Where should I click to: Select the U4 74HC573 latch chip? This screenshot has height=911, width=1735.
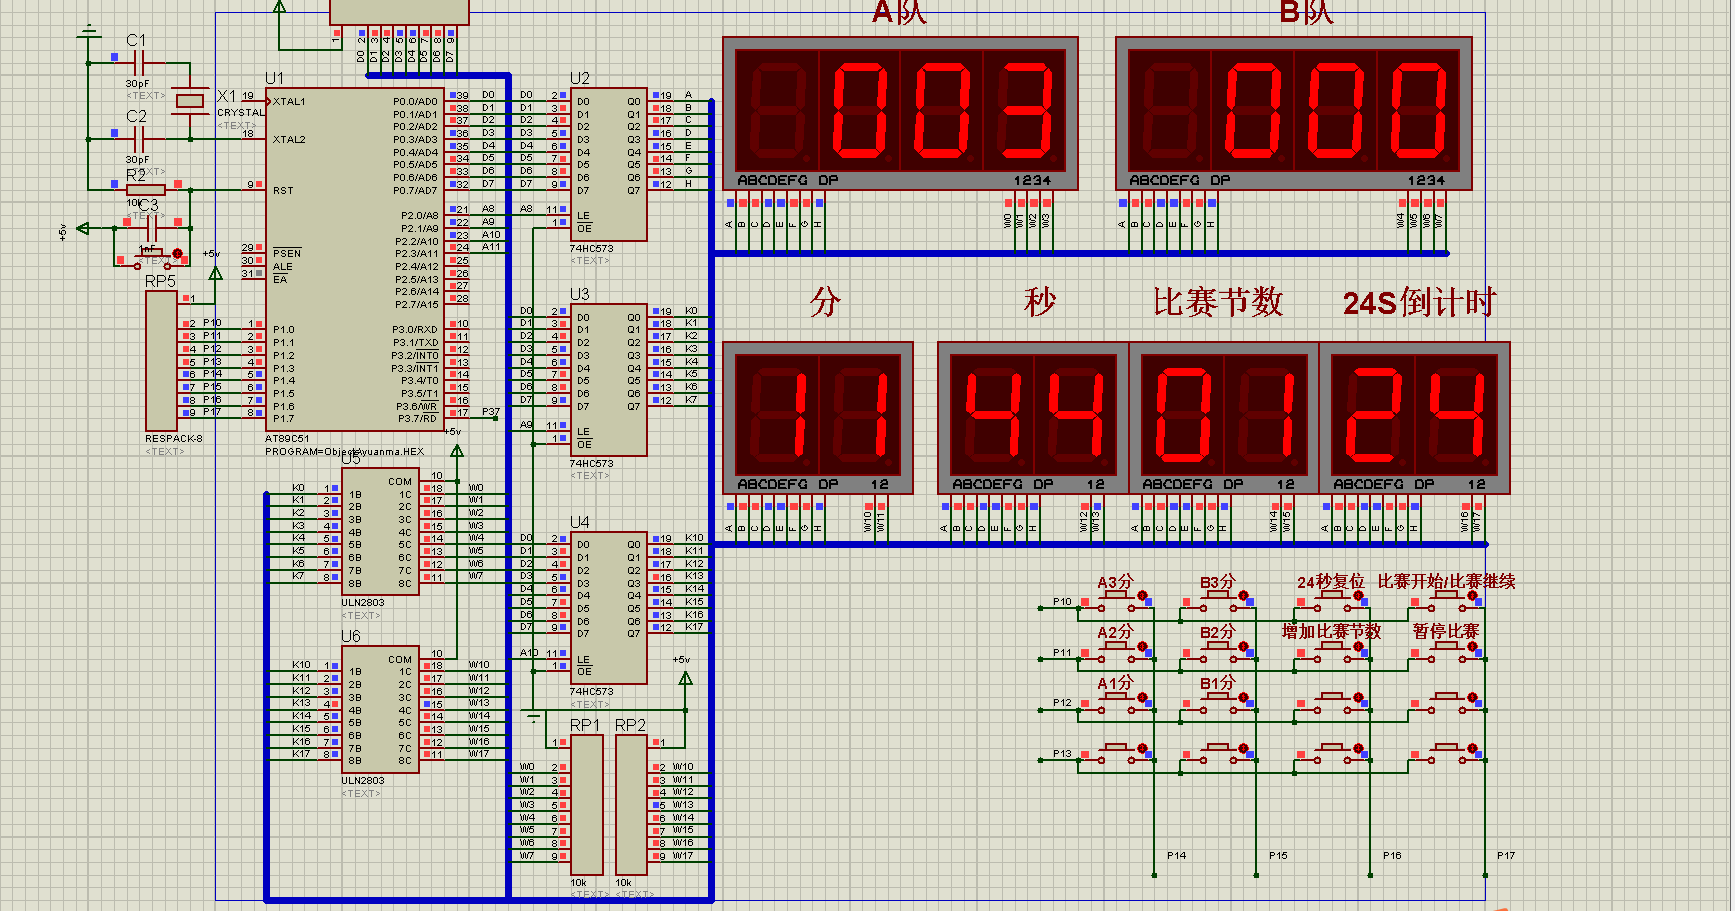coord(608,608)
